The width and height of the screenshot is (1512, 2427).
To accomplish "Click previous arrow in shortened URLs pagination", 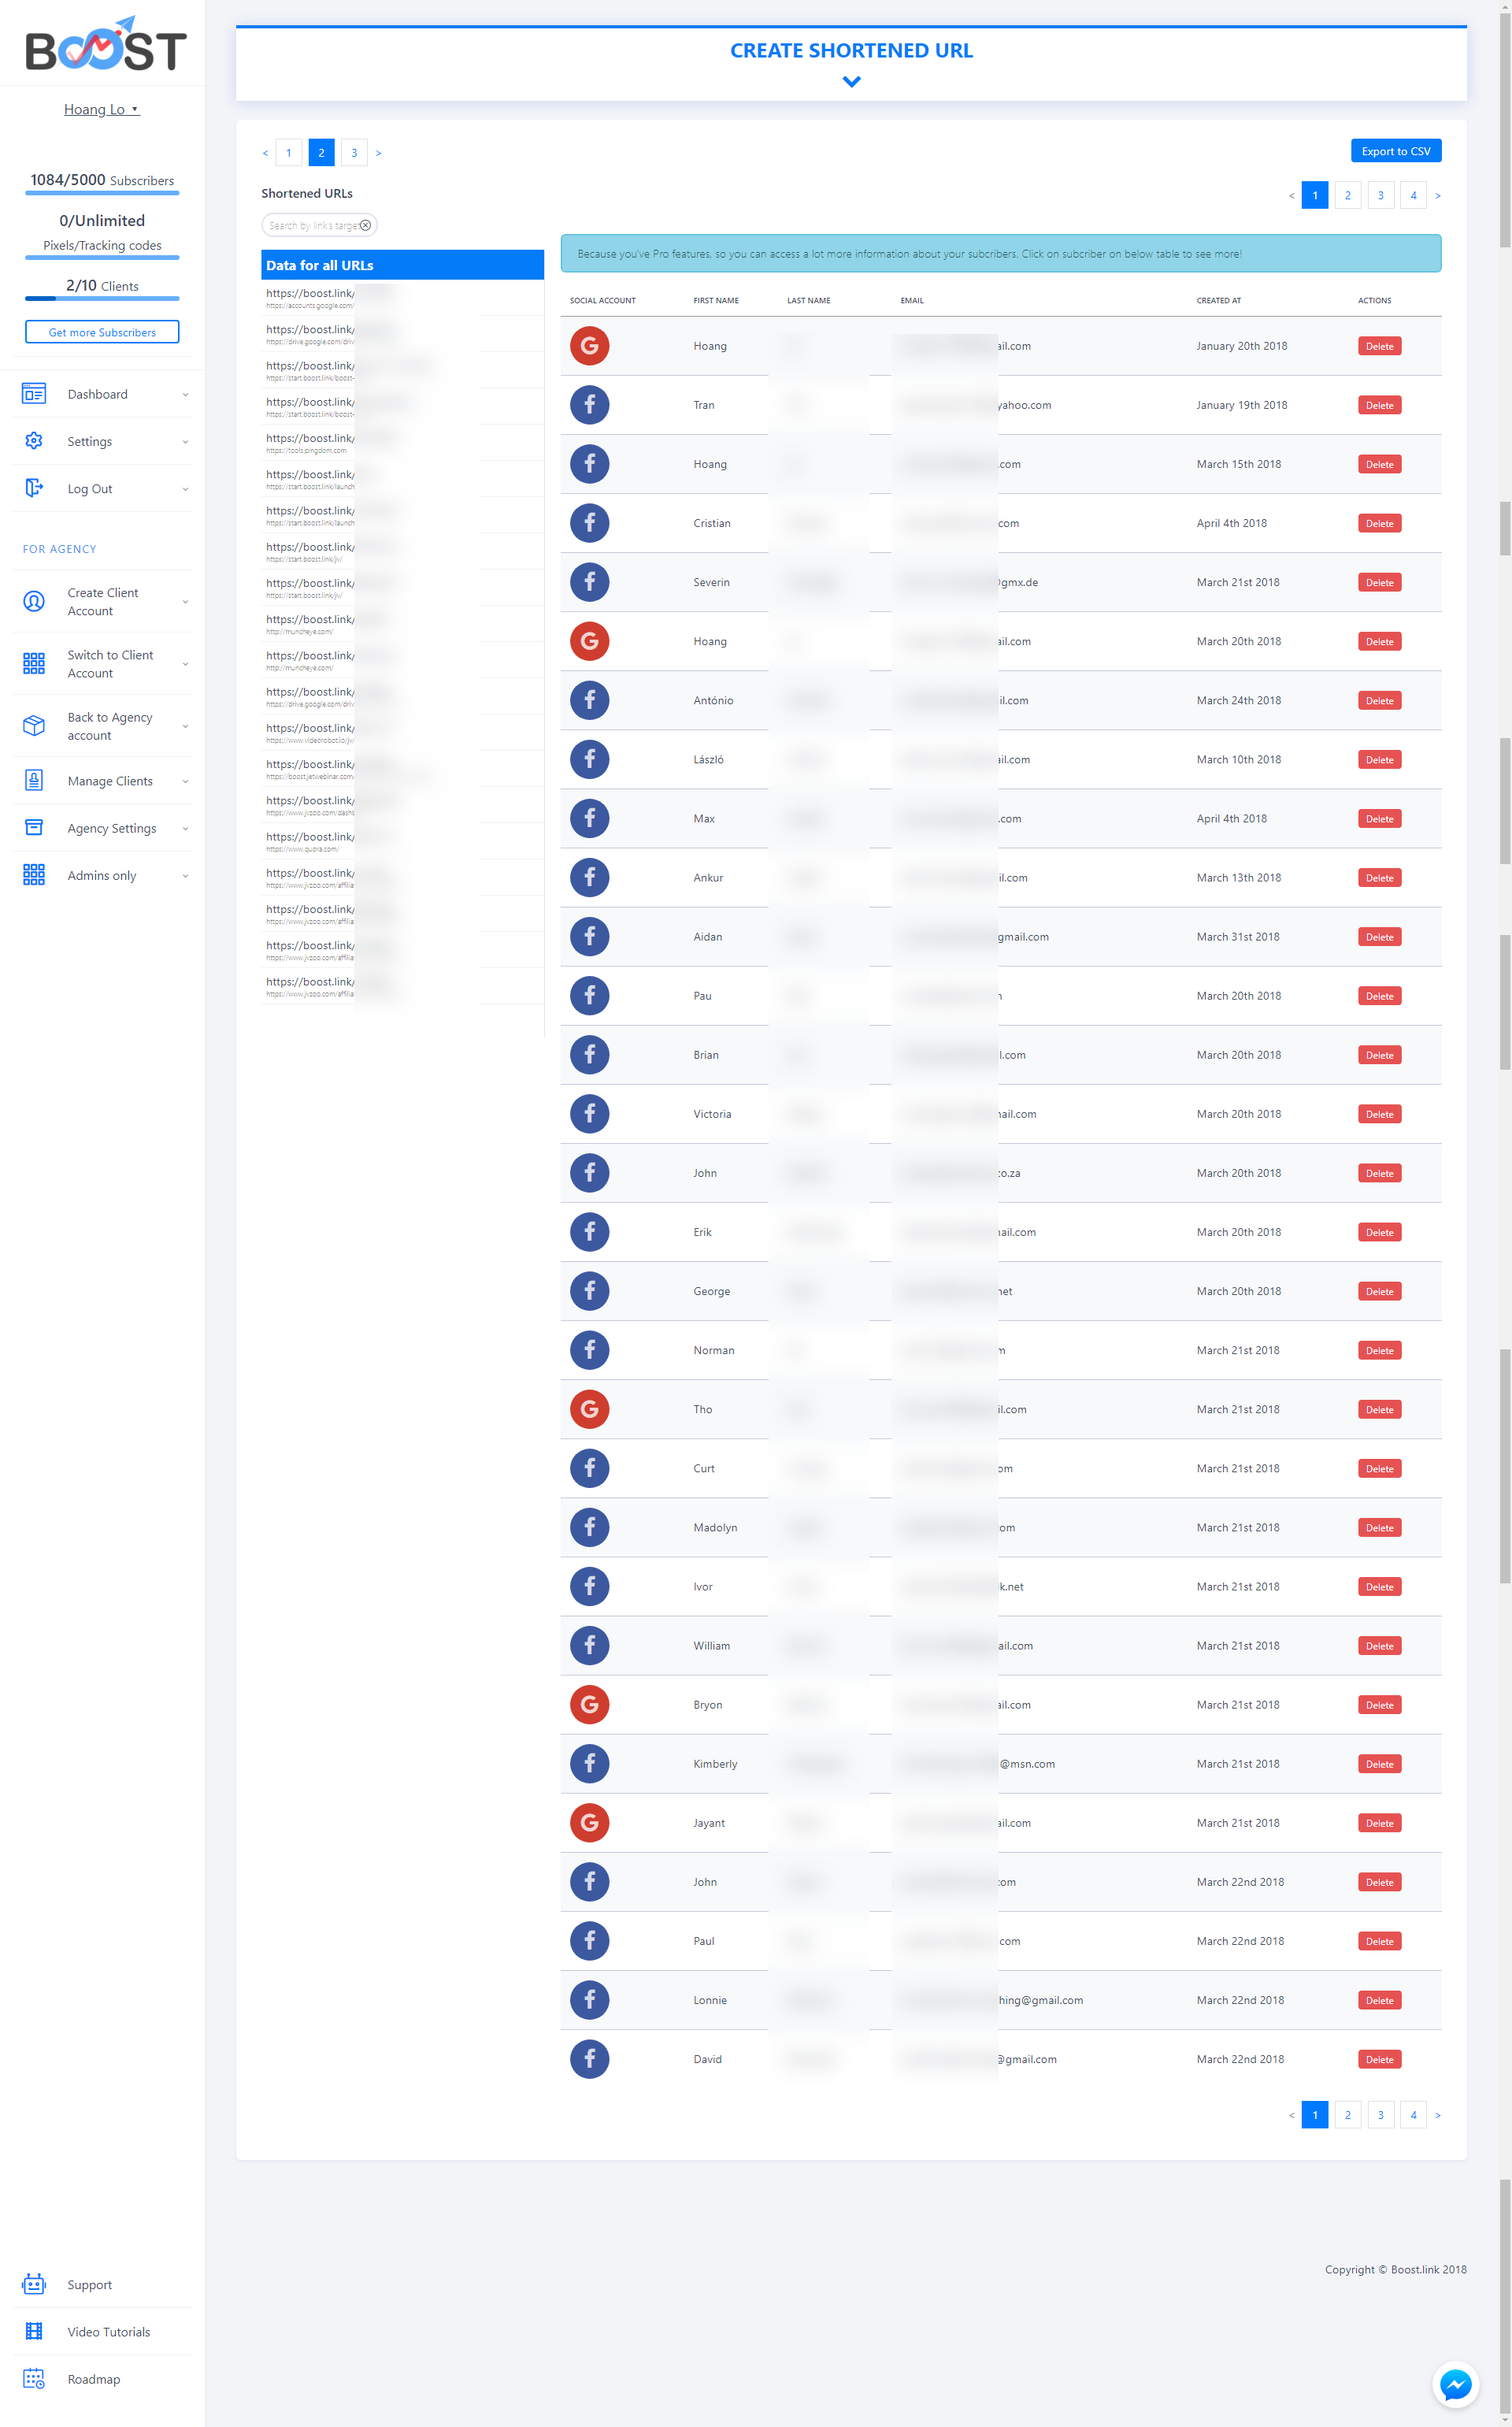I will tap(265, 153).
